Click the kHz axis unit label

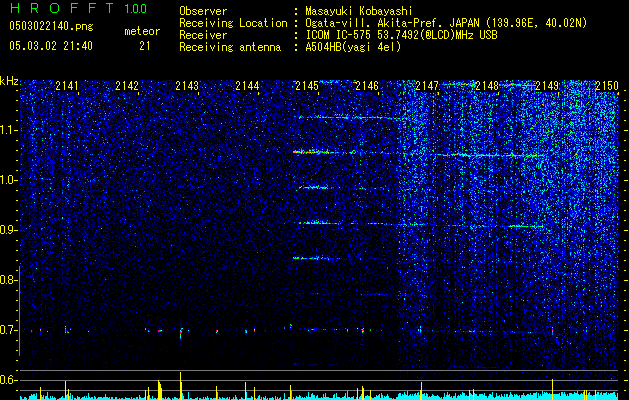pos(9,81)
